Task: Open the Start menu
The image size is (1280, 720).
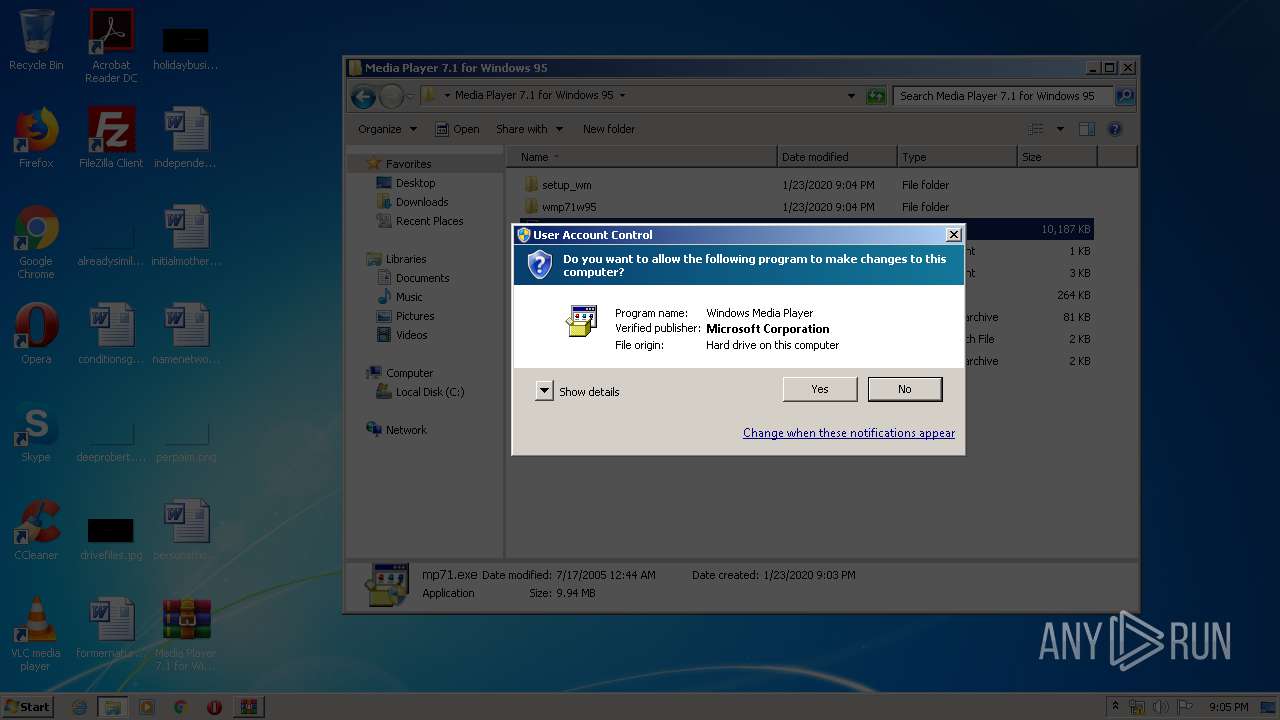Action: (x=27, y=706)
